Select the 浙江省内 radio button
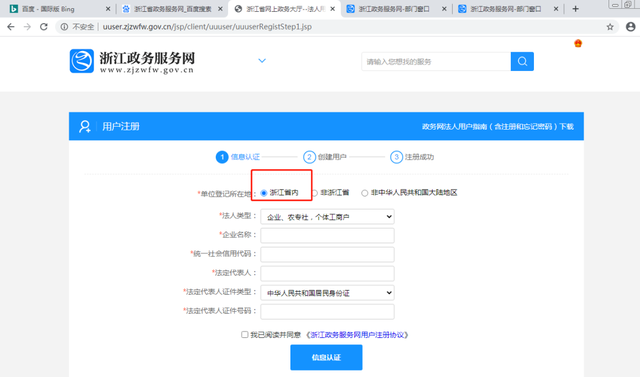This screenshot has width=640, height=377. click(264, 193)
